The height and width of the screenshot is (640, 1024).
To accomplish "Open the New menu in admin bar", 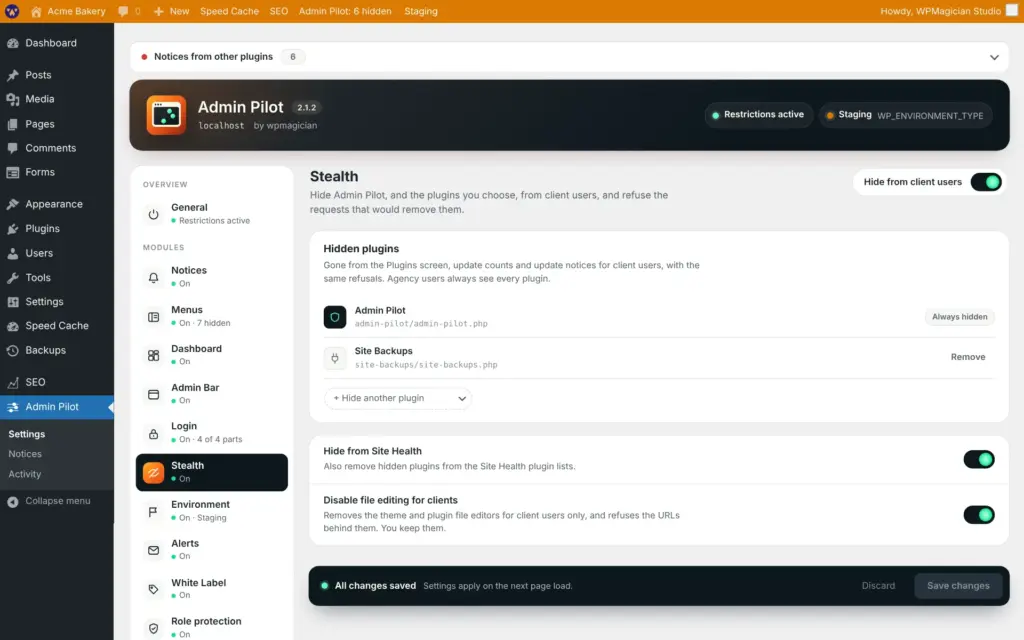I will click(171, 11).
